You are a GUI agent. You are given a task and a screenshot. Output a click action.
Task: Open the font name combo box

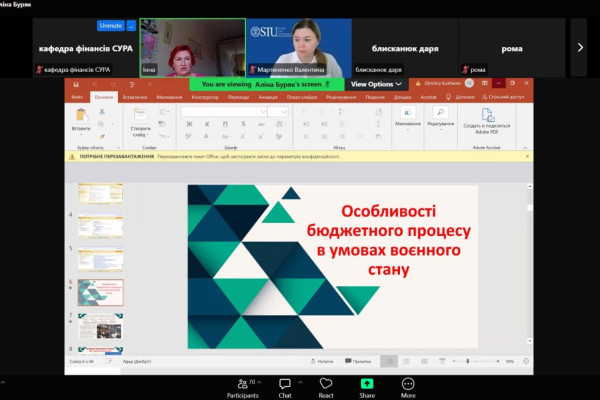point(224,111)
